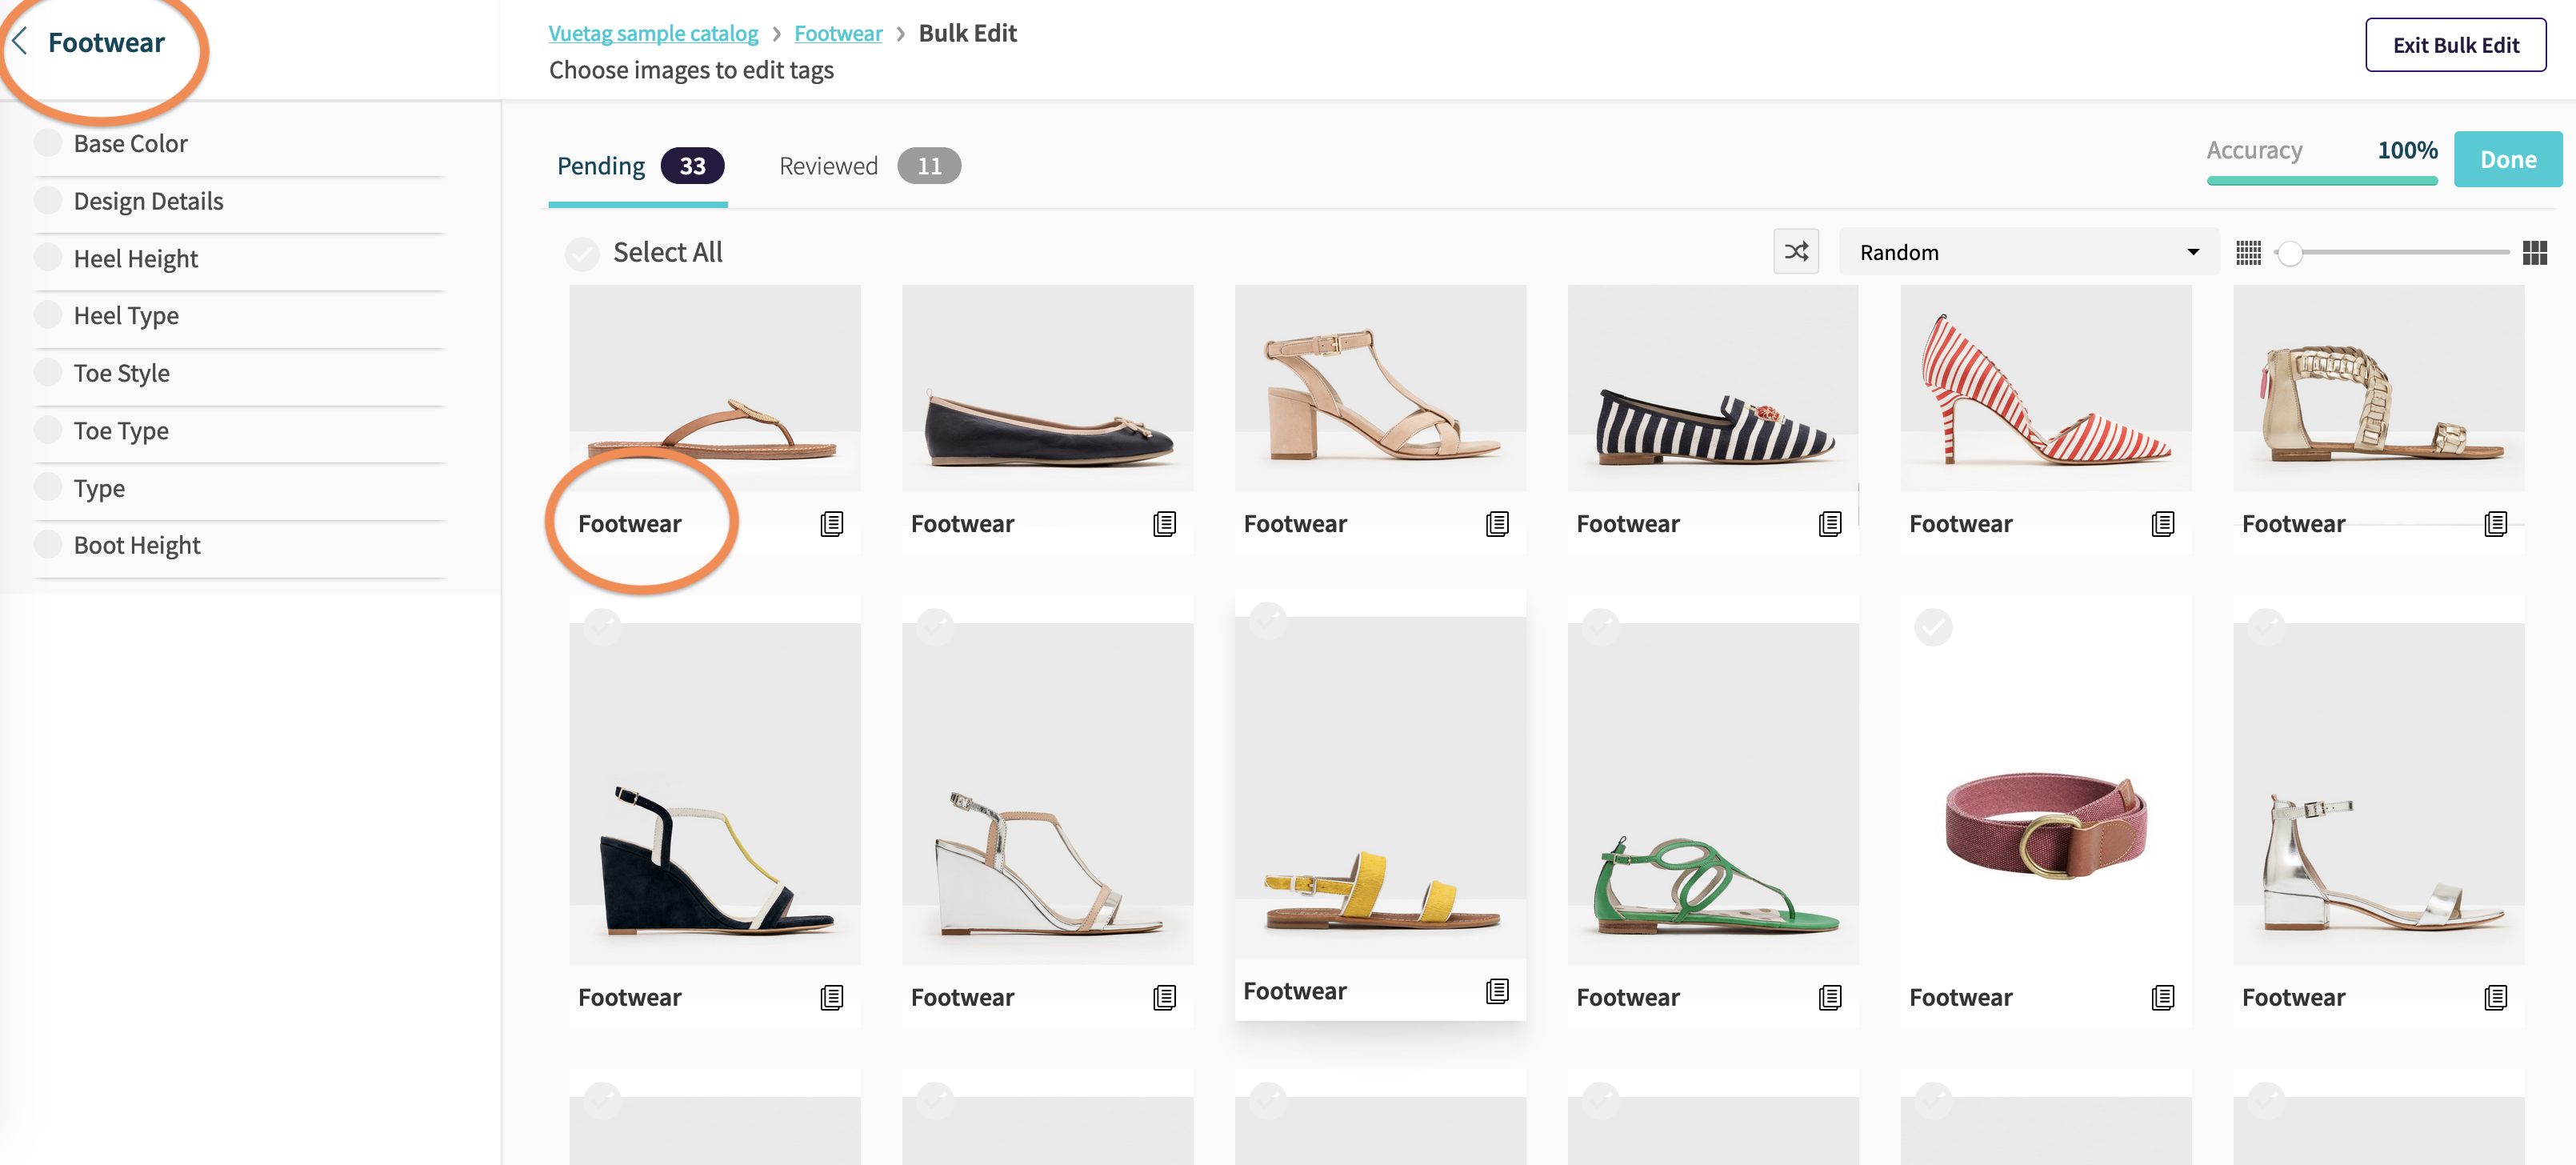Select the Heel Type radio option
Image resolution: width=2576 pixels, height=1165 pixels.
(48, 314)
